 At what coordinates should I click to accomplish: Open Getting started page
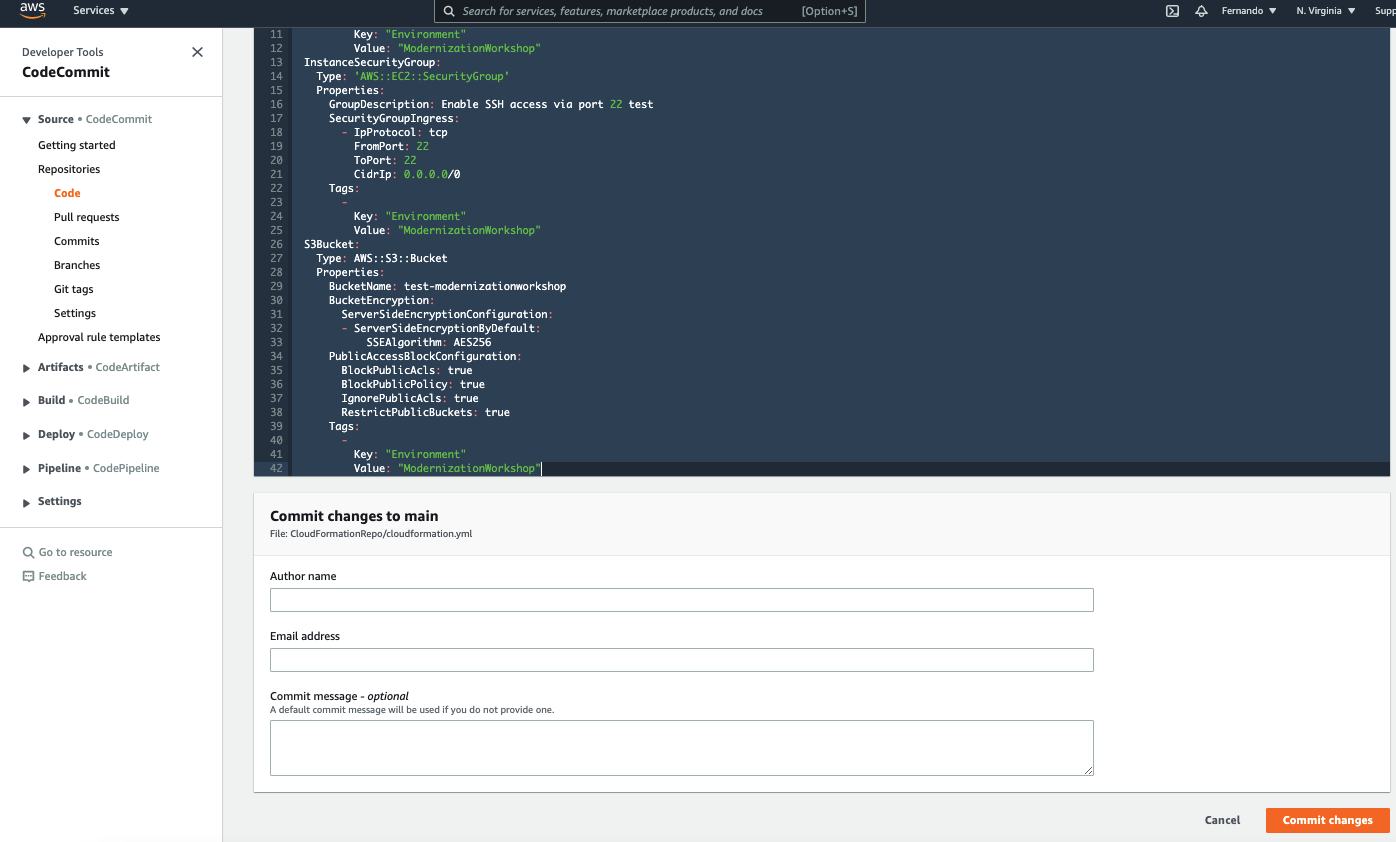(x=77, y=145)
